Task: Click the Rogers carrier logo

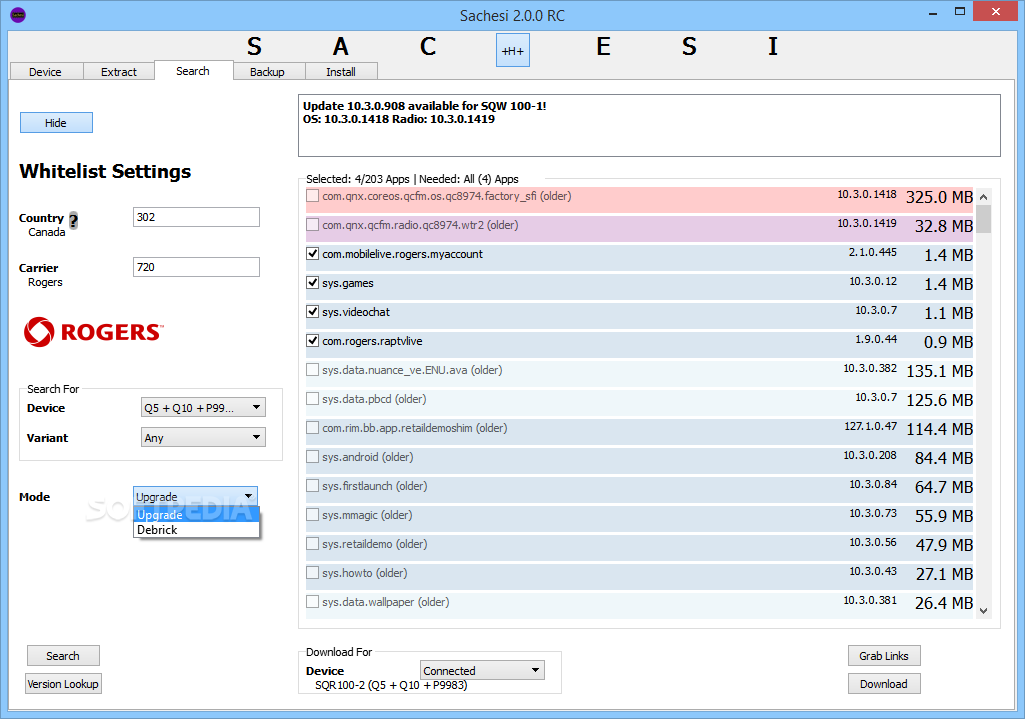Action: (93, 332)
